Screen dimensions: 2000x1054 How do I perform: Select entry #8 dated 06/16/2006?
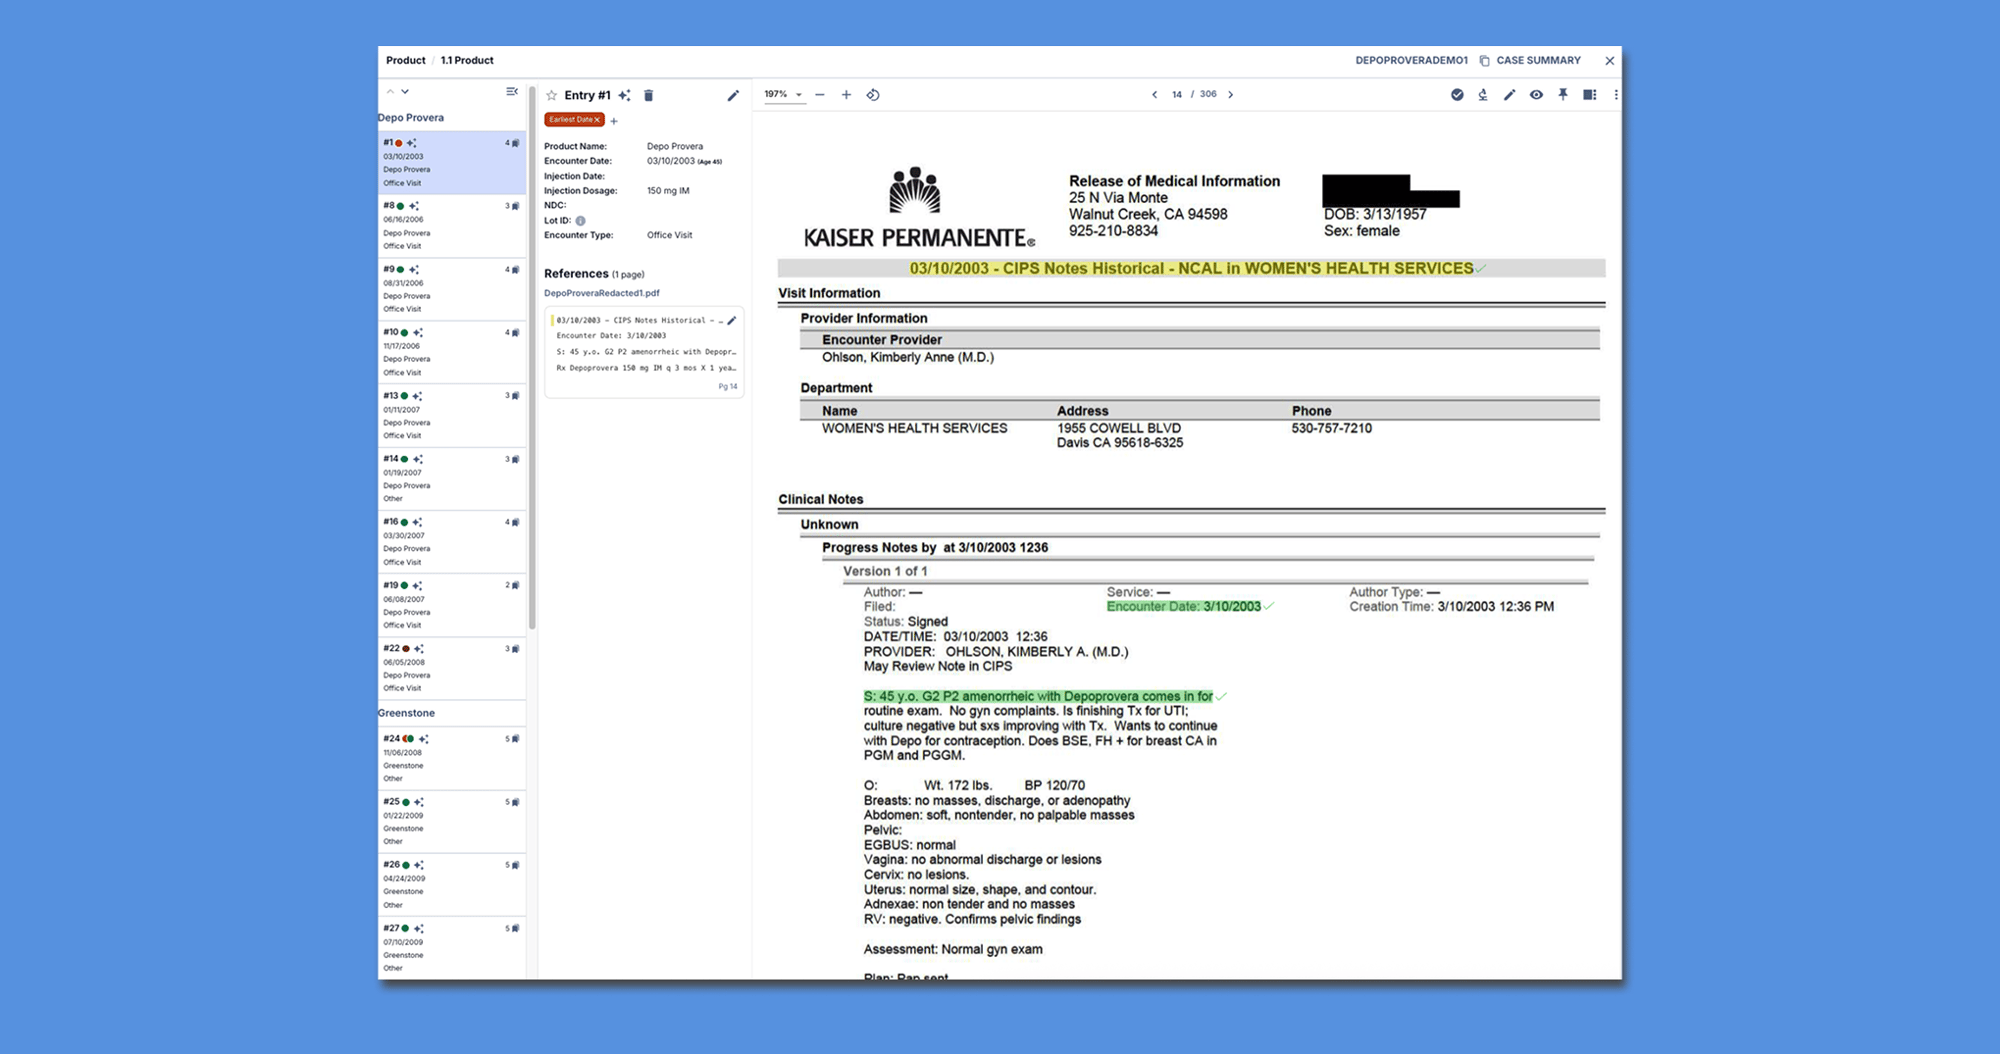click(452, 226)
